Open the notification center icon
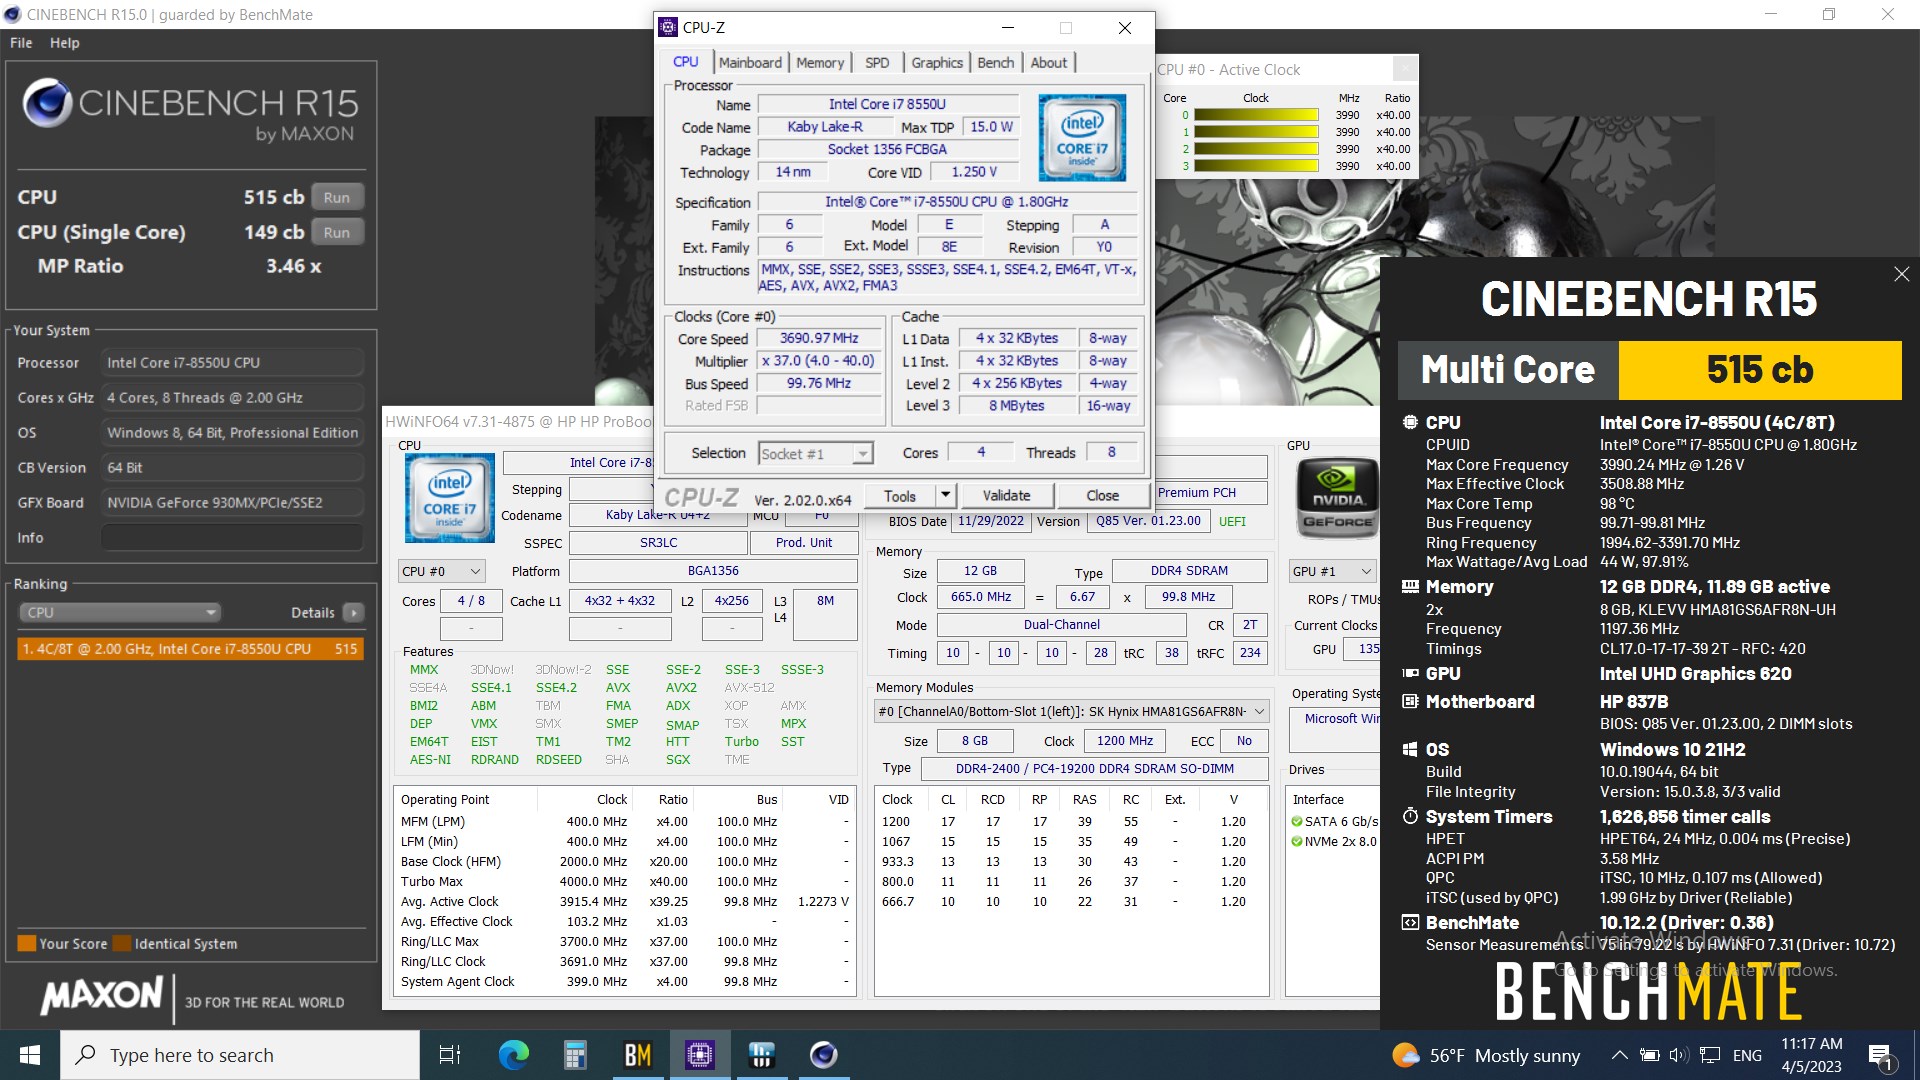Image resolution: width=1920 pixels, height=1080 pixels. click(1880, 1056)
